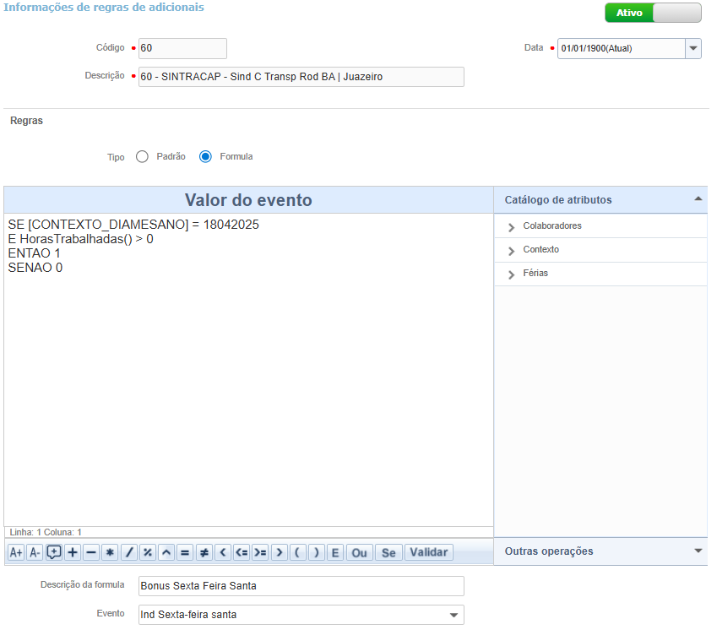Open the Evento dropdown

point(454,615)
